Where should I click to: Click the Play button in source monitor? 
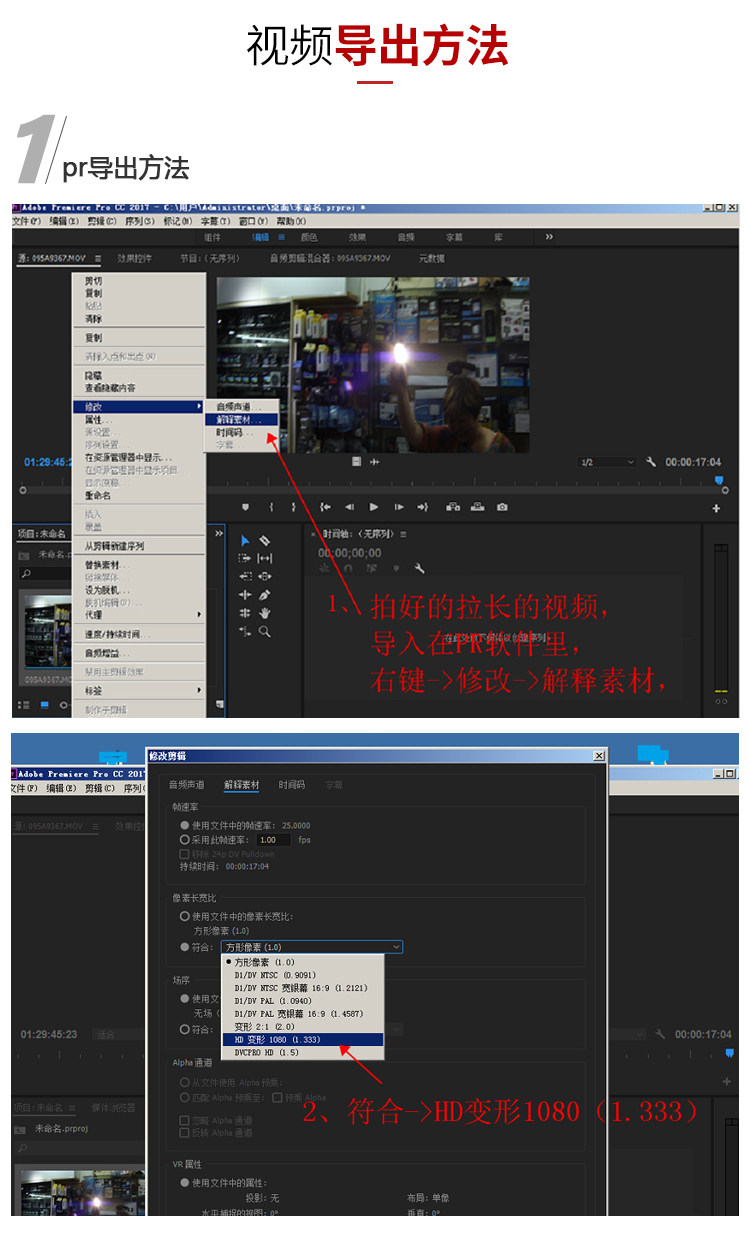pos(374,507)
